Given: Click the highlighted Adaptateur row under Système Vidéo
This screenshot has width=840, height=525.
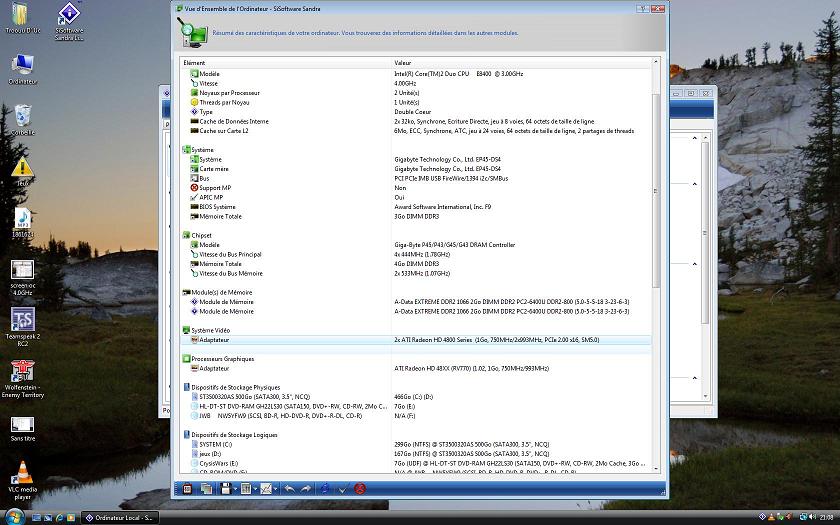Looking at the screenshot, I should point(416,340).
